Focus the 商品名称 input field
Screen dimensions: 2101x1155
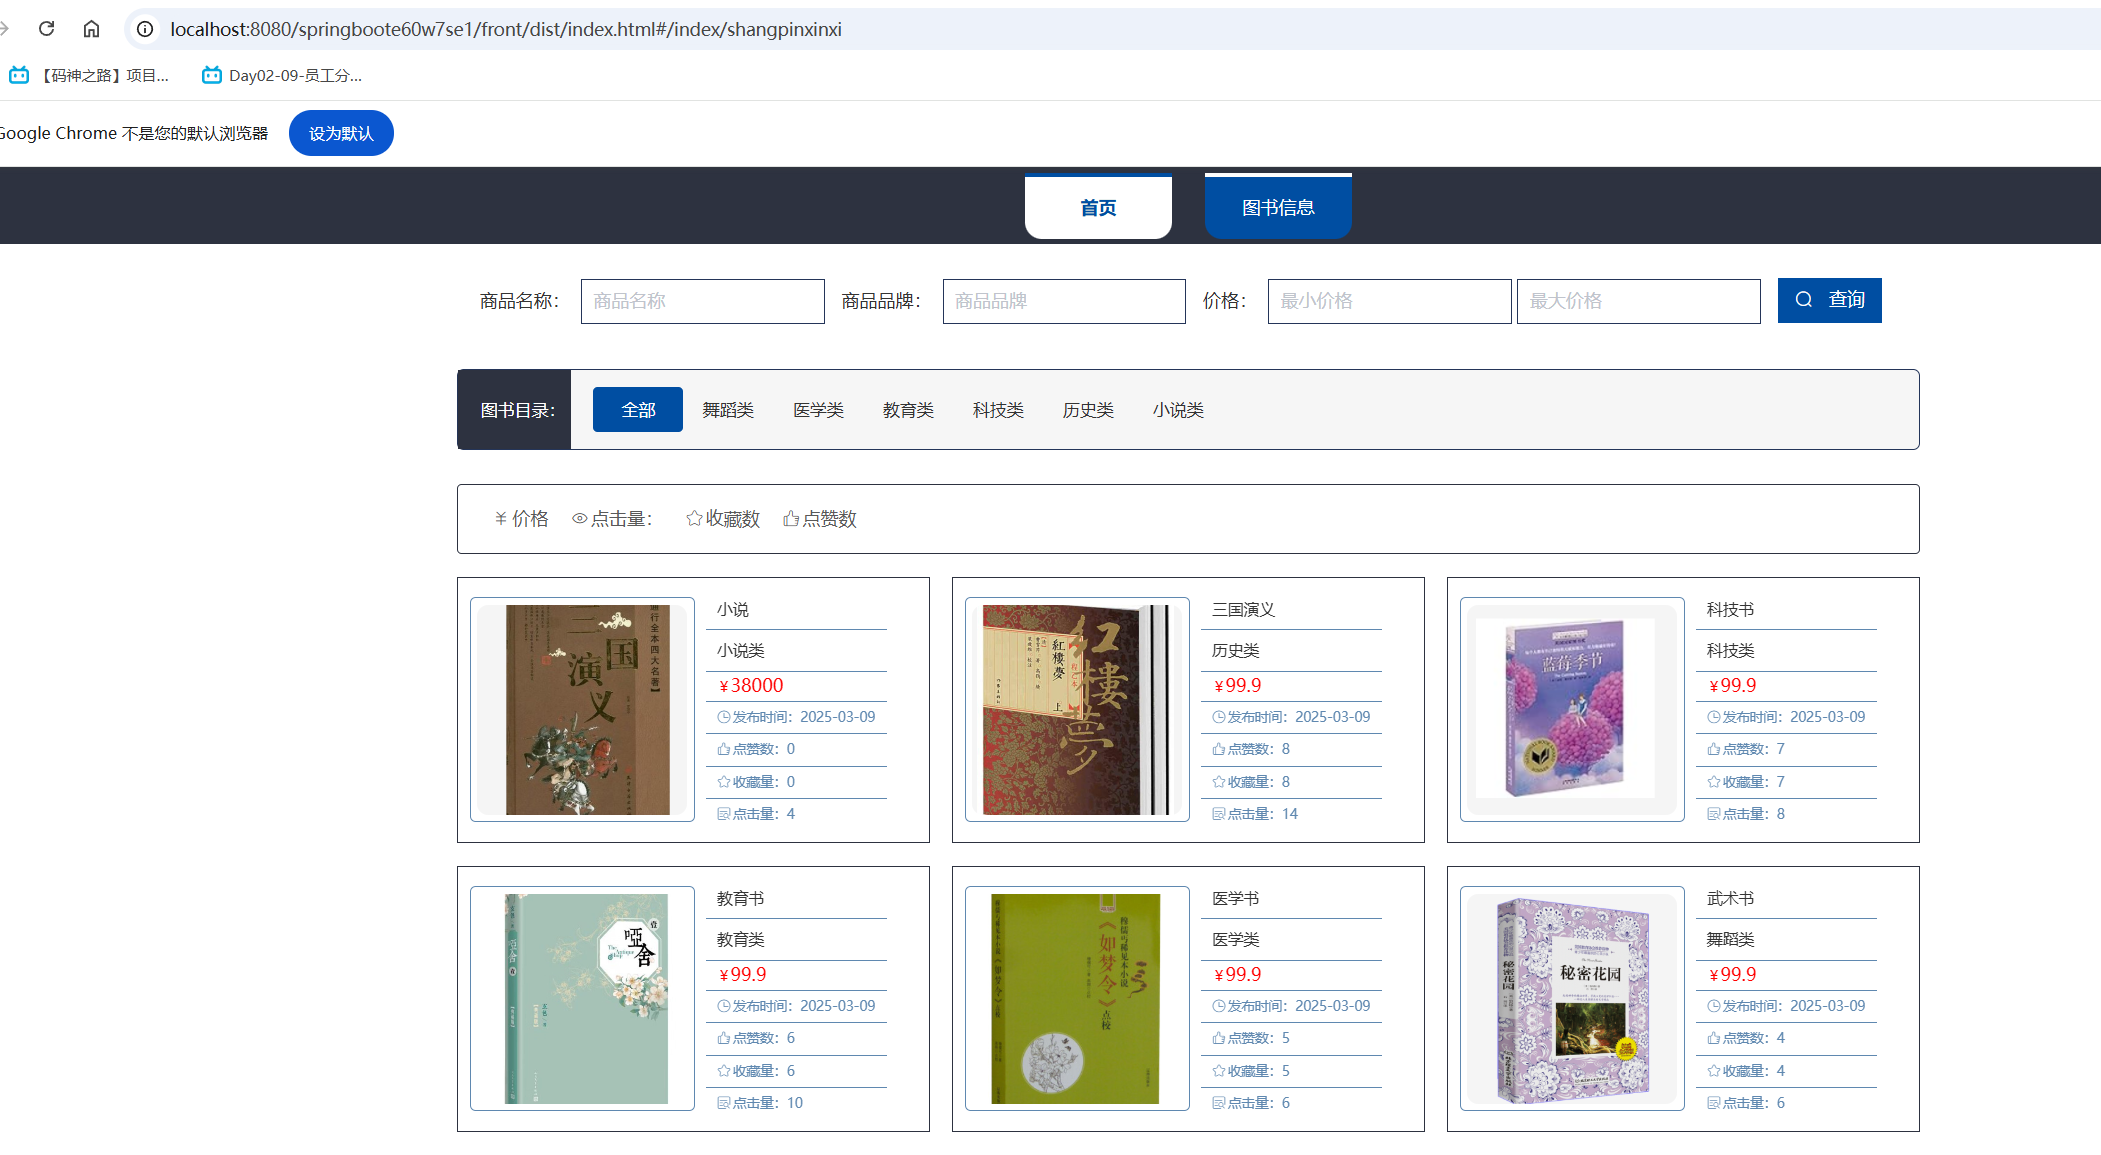702,301
